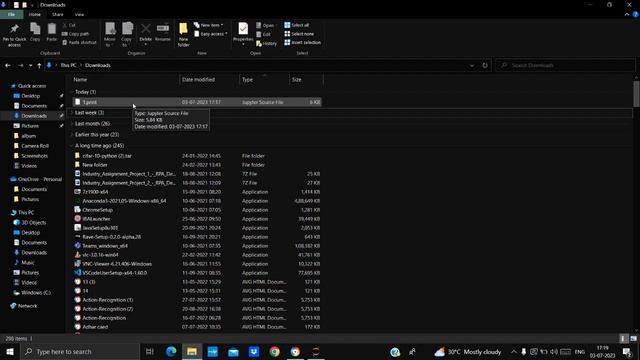Image resolution: width=640 pixels, height=360 pixels.
Task: Click the taskbar search box
Action: pos(80,351)
